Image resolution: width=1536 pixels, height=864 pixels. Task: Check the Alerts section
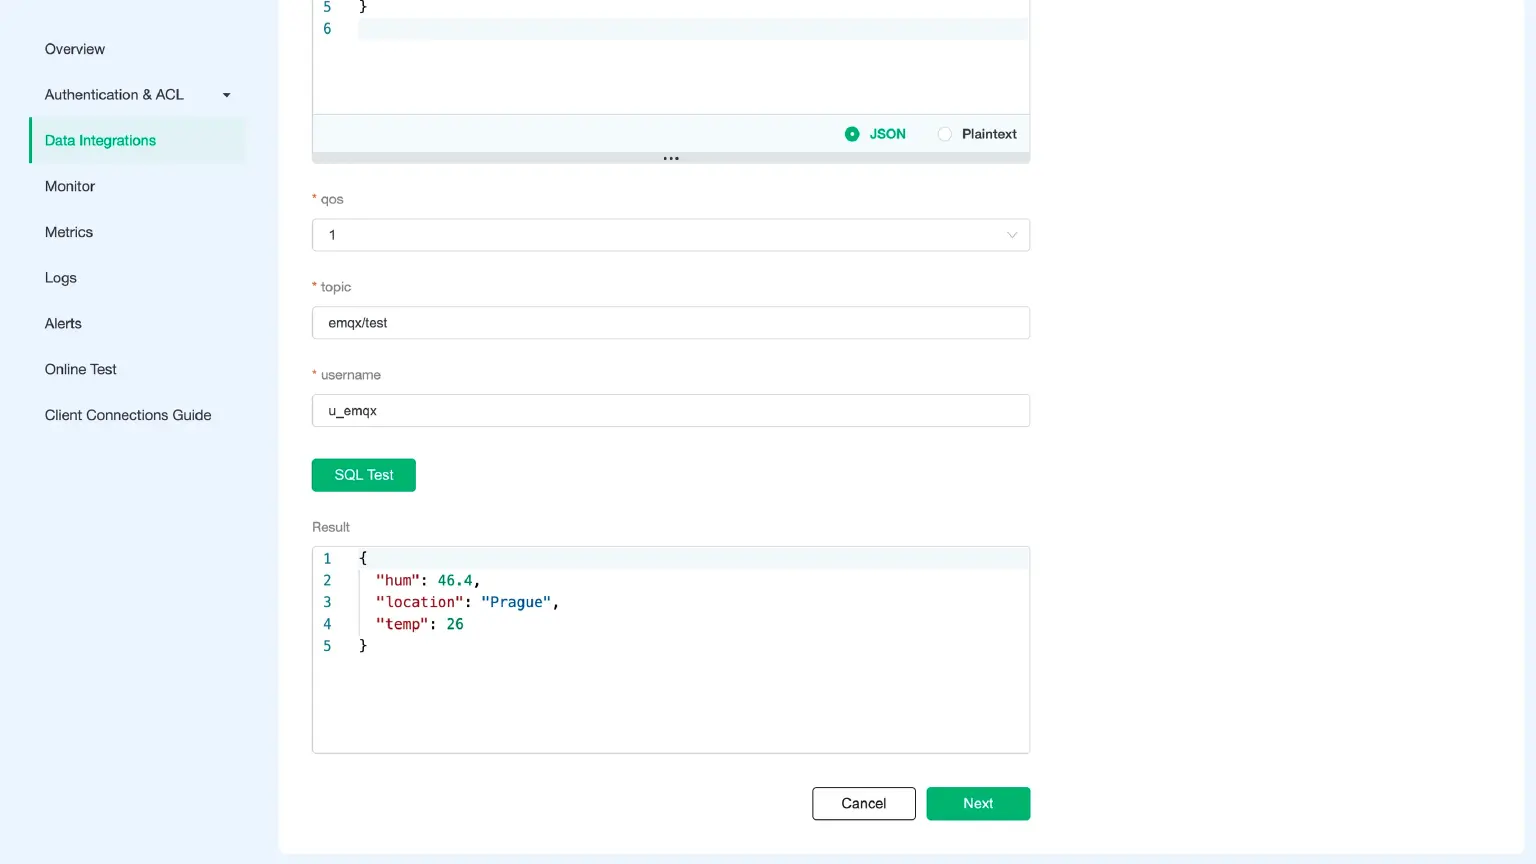pyautogui.click(x=63, y=323)
